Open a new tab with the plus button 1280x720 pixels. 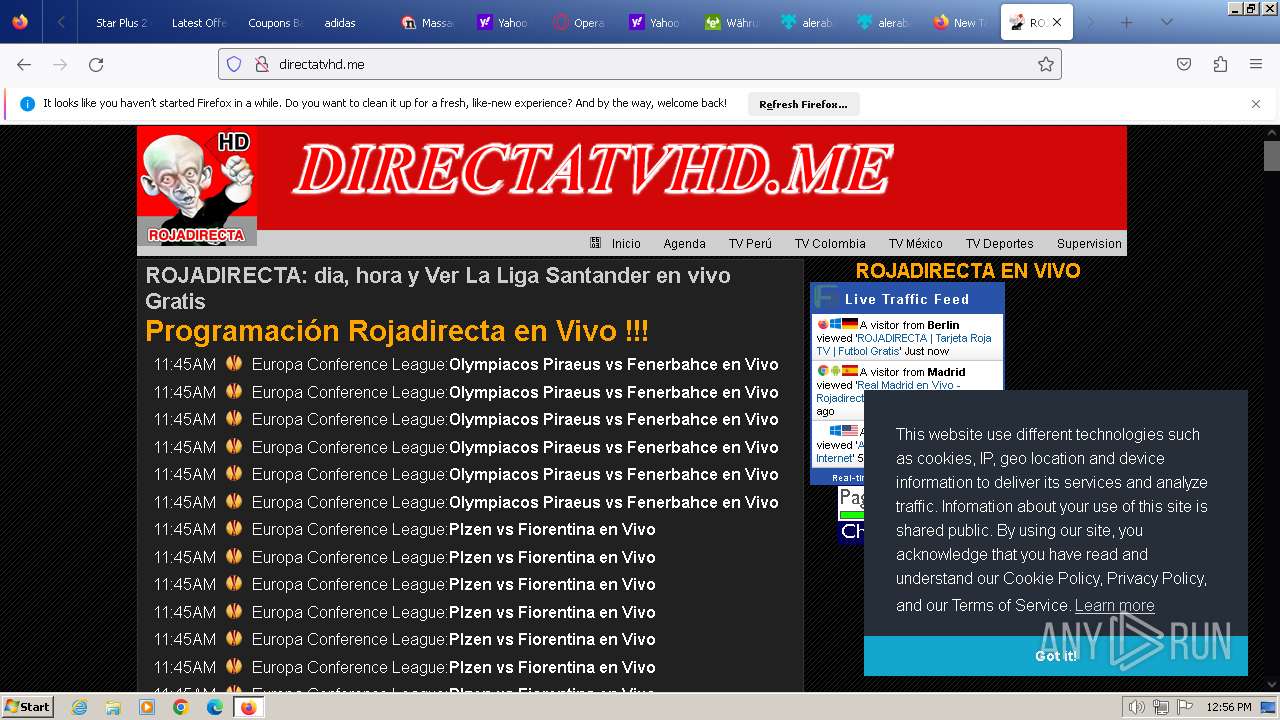[x=1127, y=22]
